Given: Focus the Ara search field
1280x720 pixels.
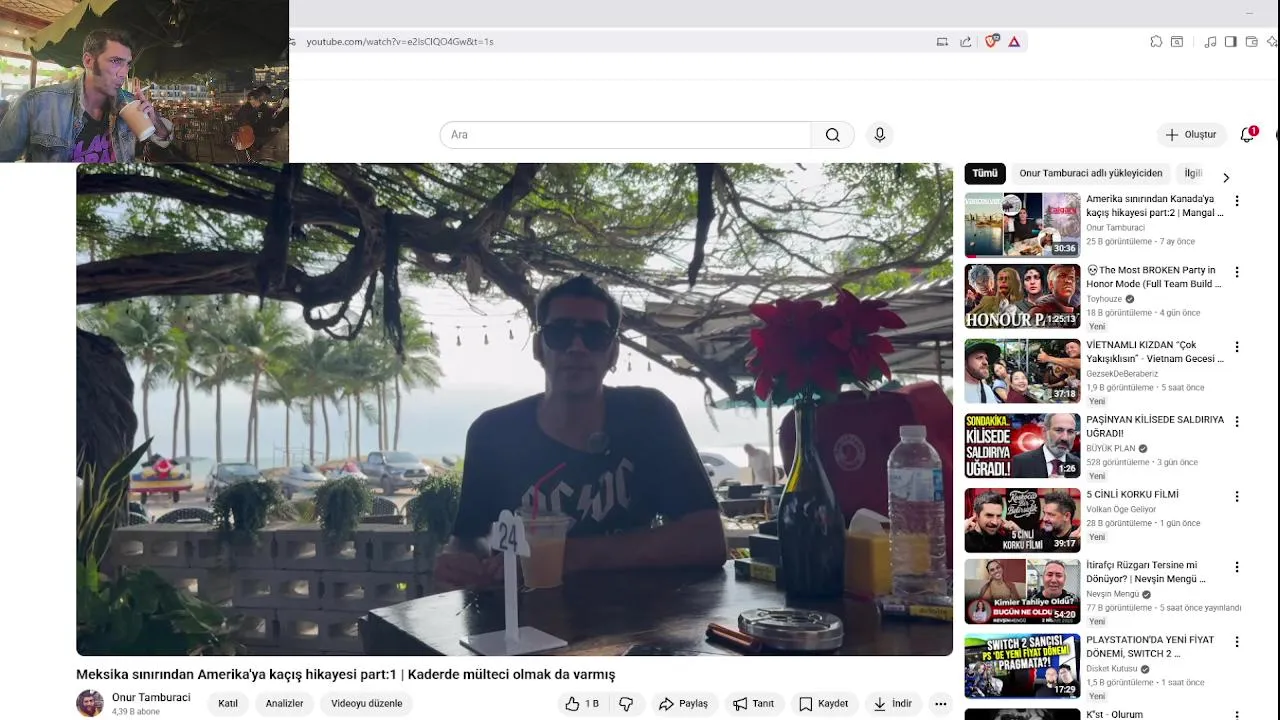Looking at the screenshot, I should pos(626,135).
